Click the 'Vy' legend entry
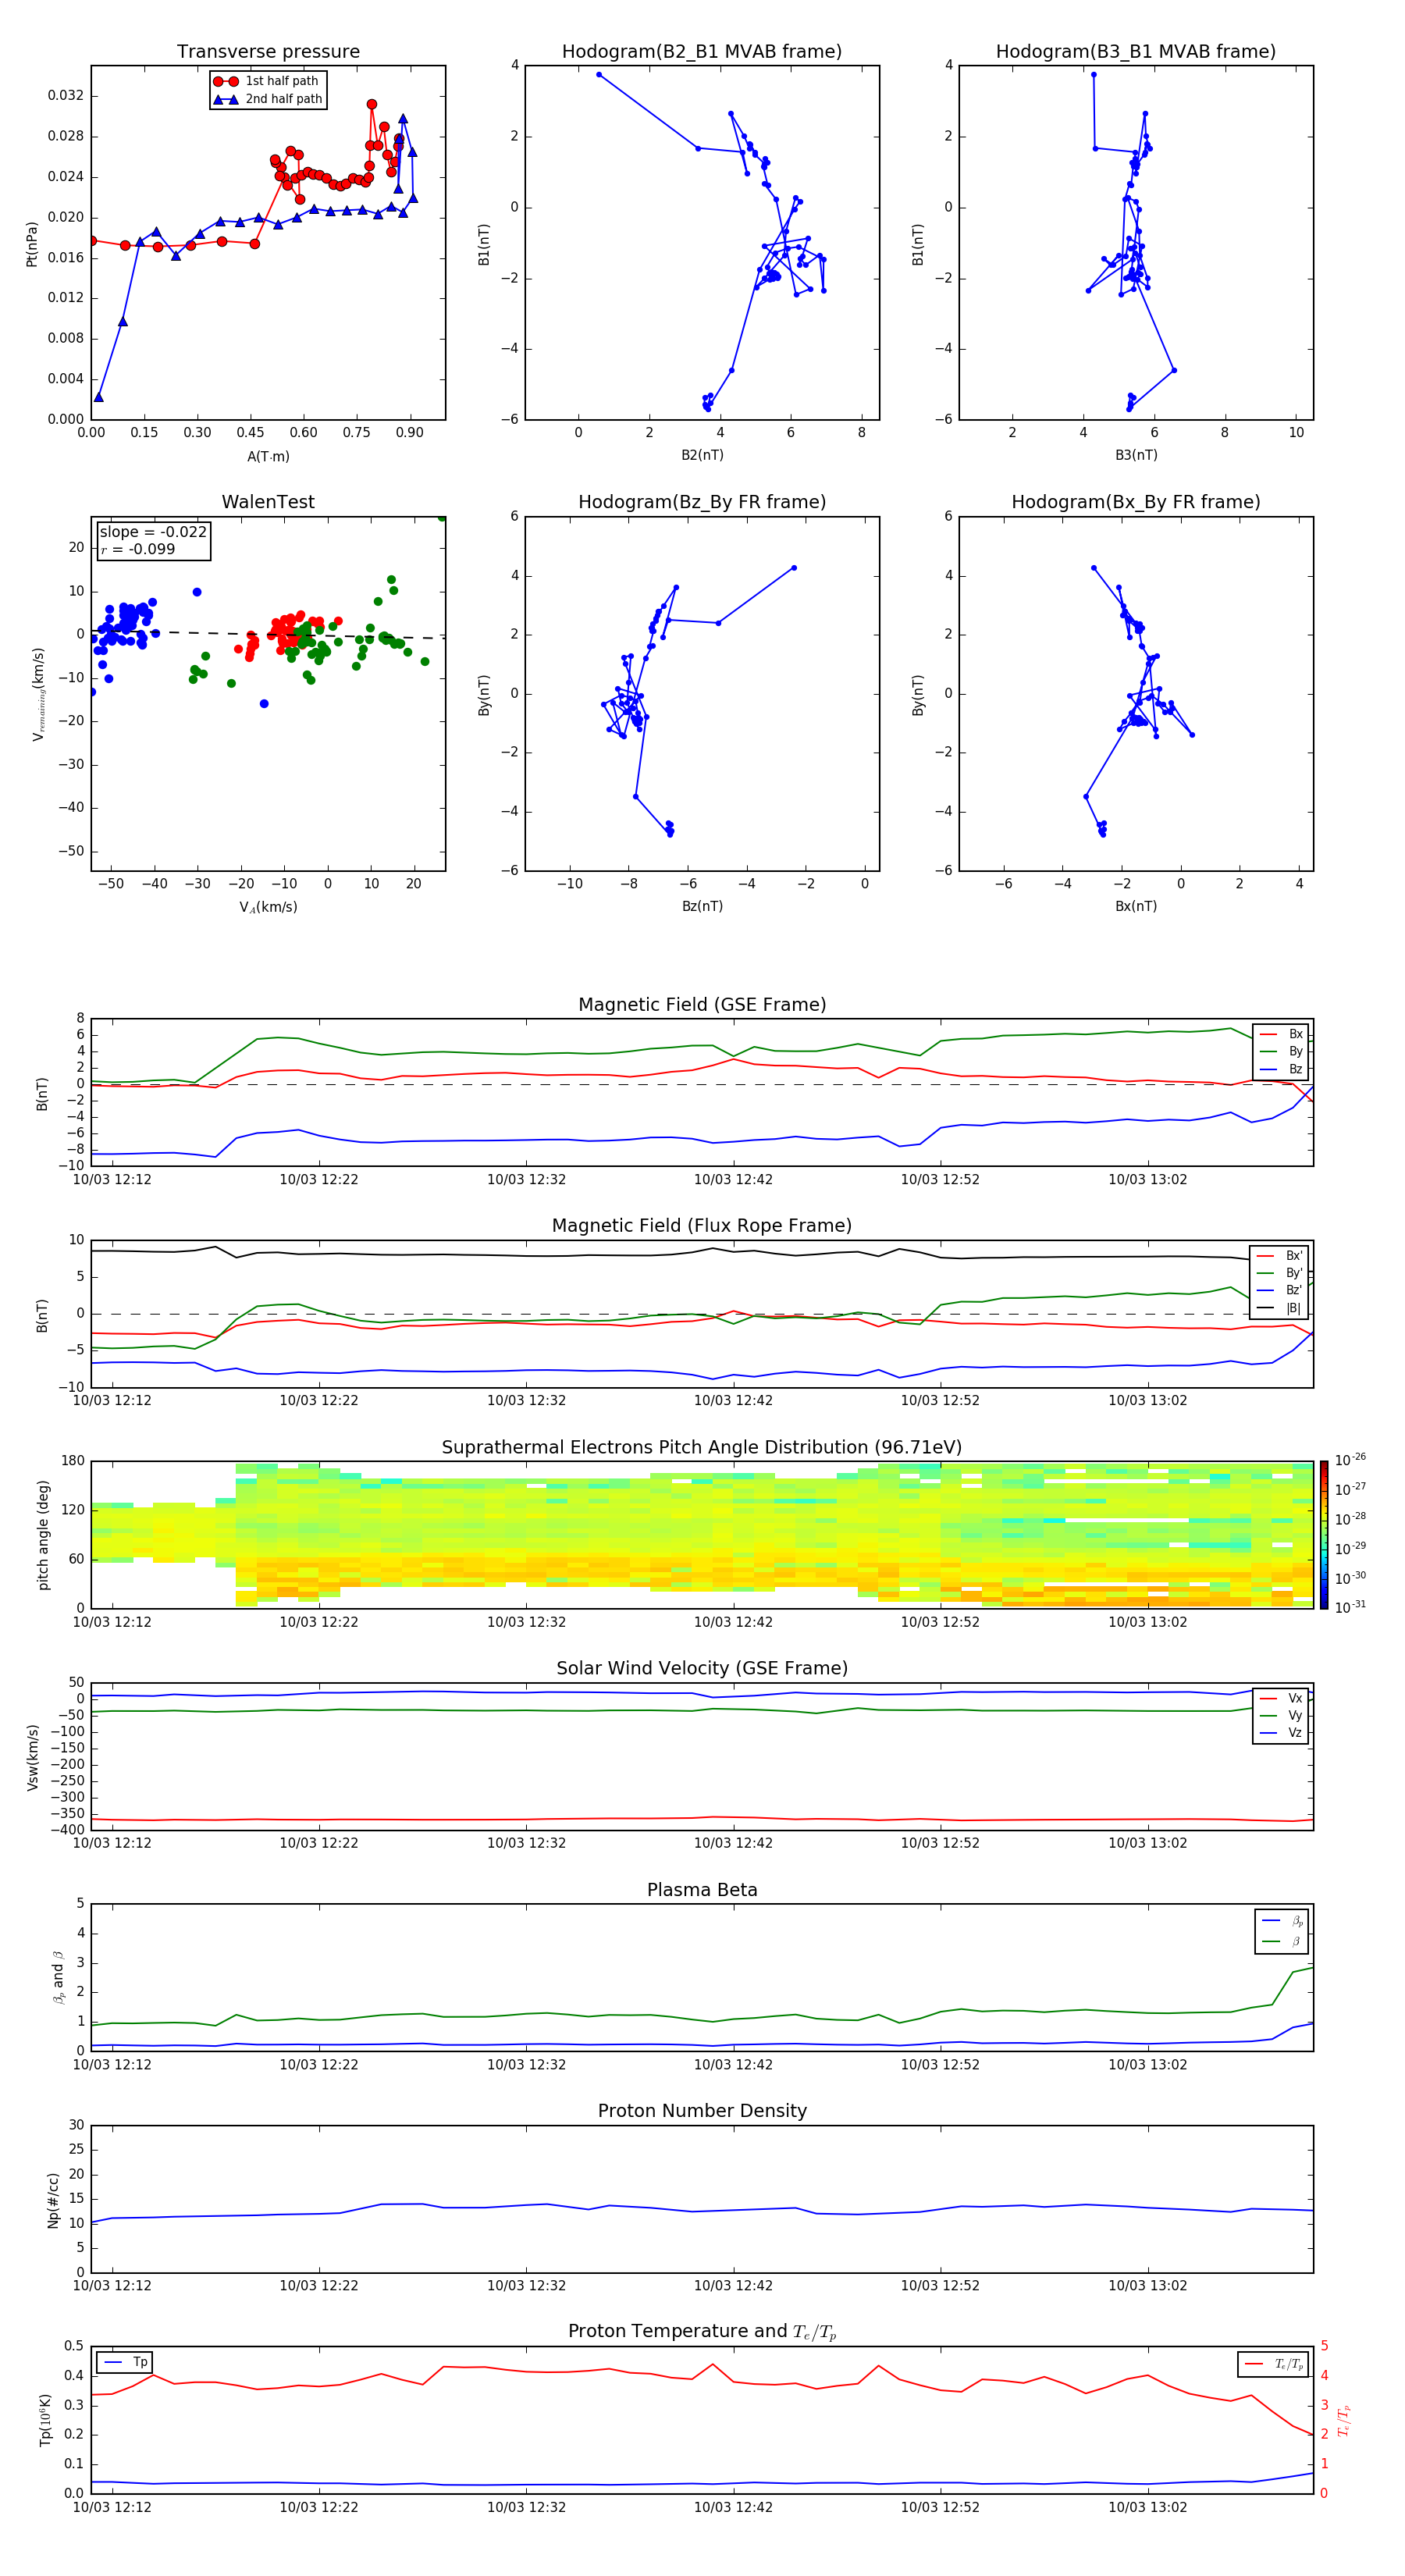The image size is (1405, 2576). (1281, 1715)
